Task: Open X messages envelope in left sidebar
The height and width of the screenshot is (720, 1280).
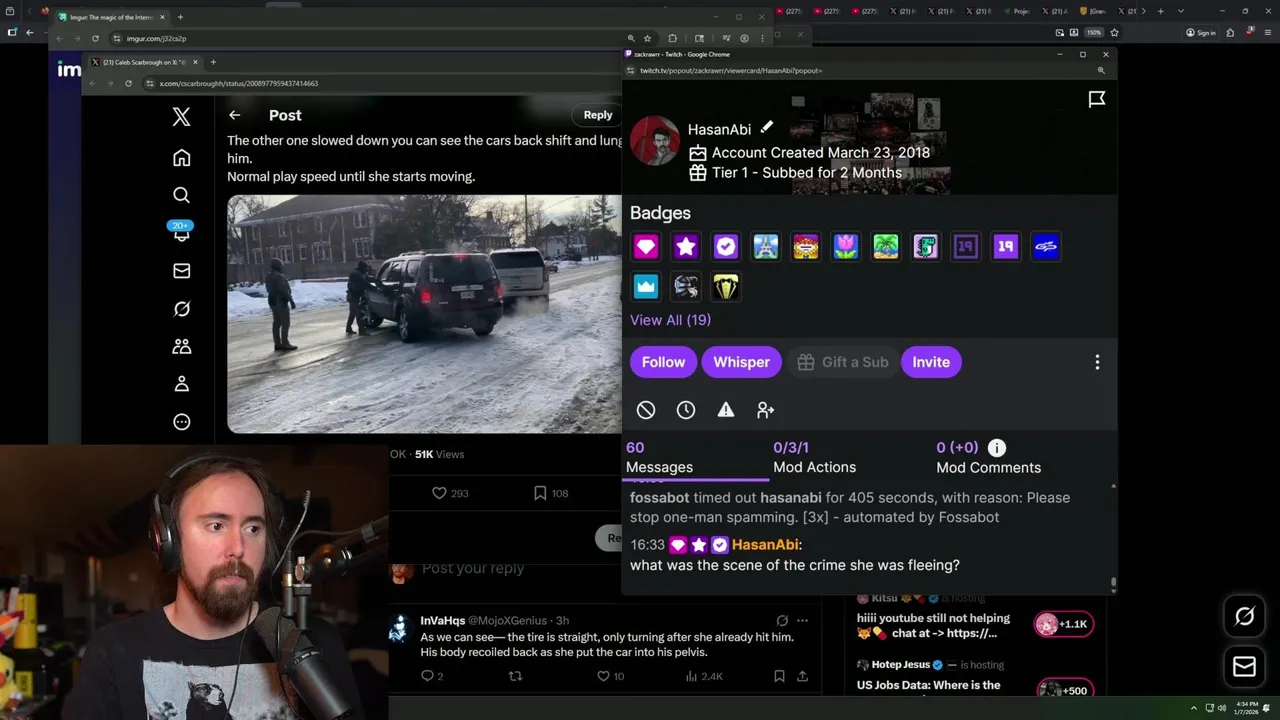Action: pyautogui.click(x=181, y=271)
